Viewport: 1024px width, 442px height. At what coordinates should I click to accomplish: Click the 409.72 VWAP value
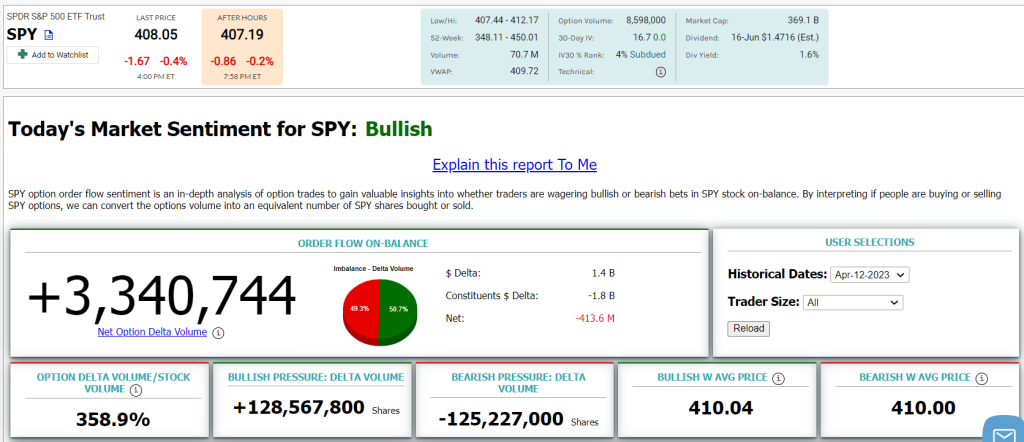click(524, 71)
